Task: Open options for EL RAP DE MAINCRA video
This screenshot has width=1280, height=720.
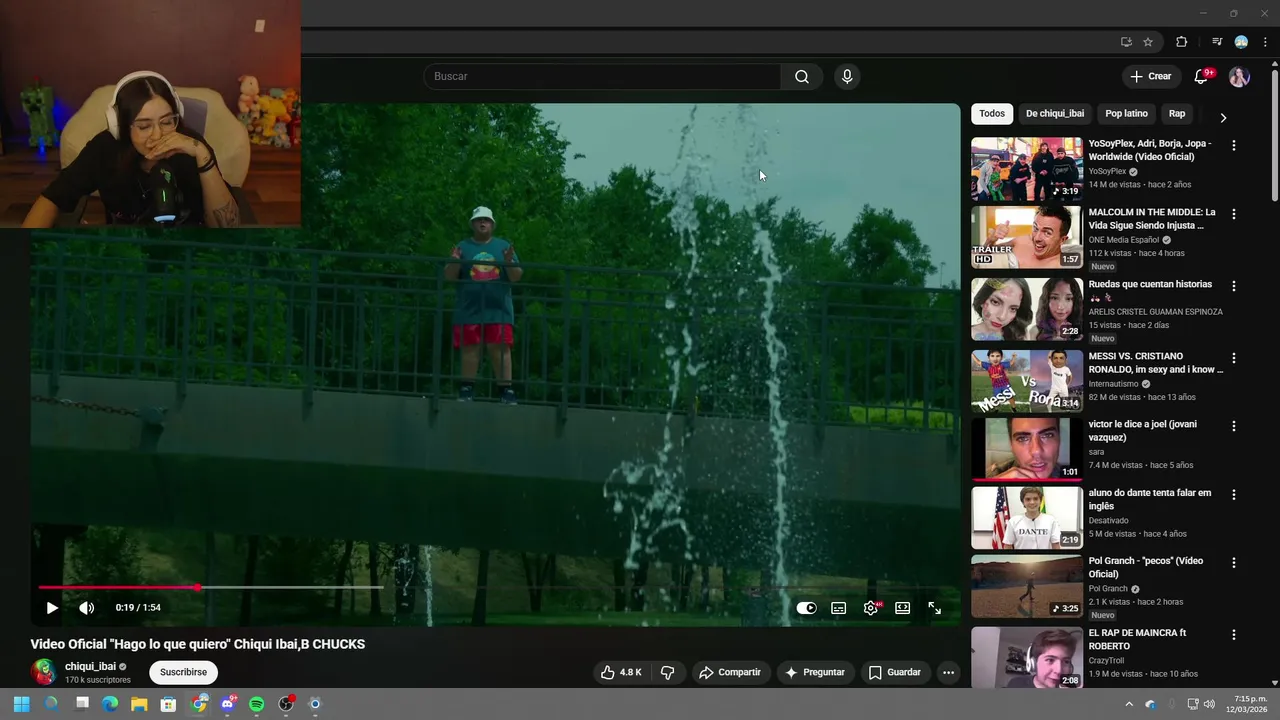Action: [1233, 635]
